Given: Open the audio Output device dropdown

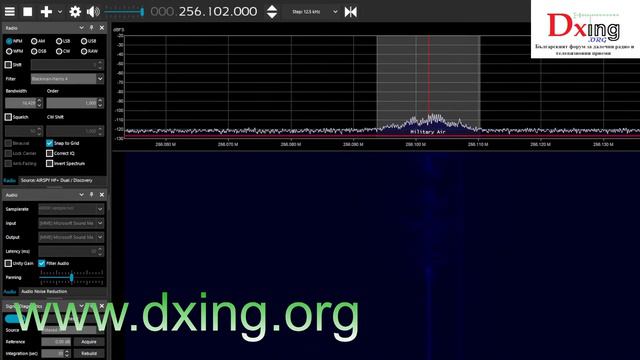Looking at the screenshot, I should point(71,237).
